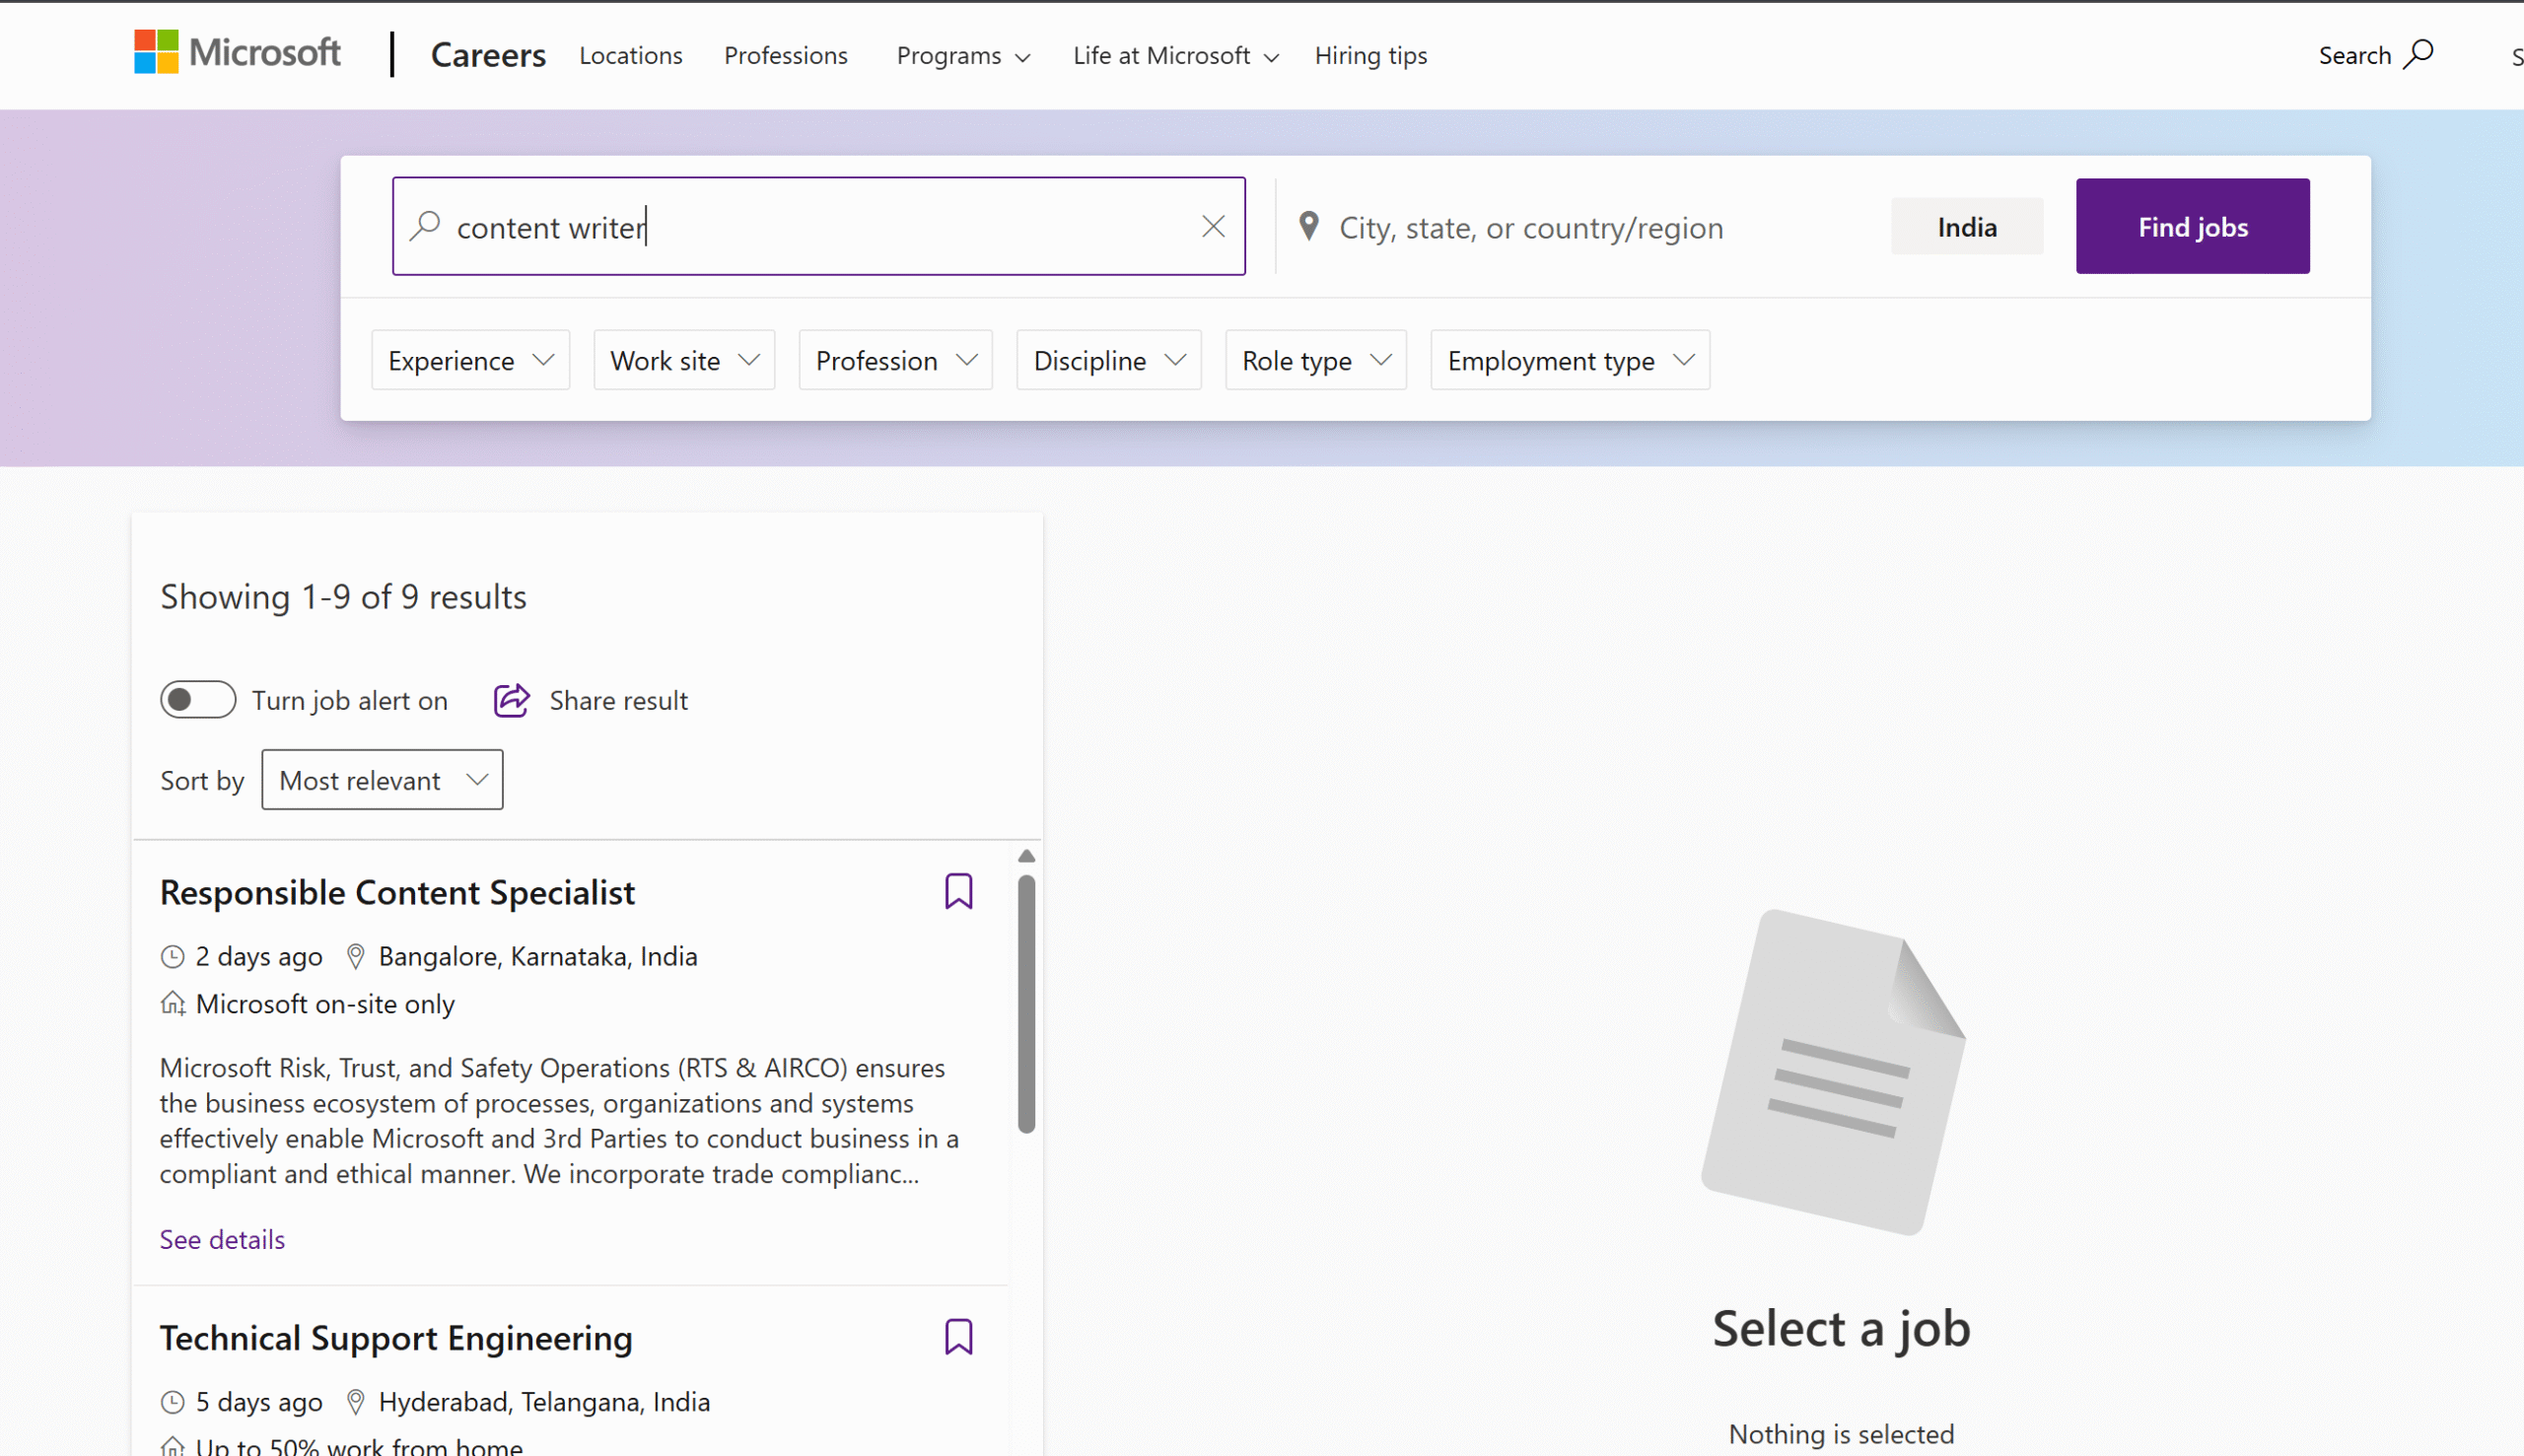This screenshot has height=1456, width=2524.
Task: Click the location pin icon in search
Action: point(1308,227)
